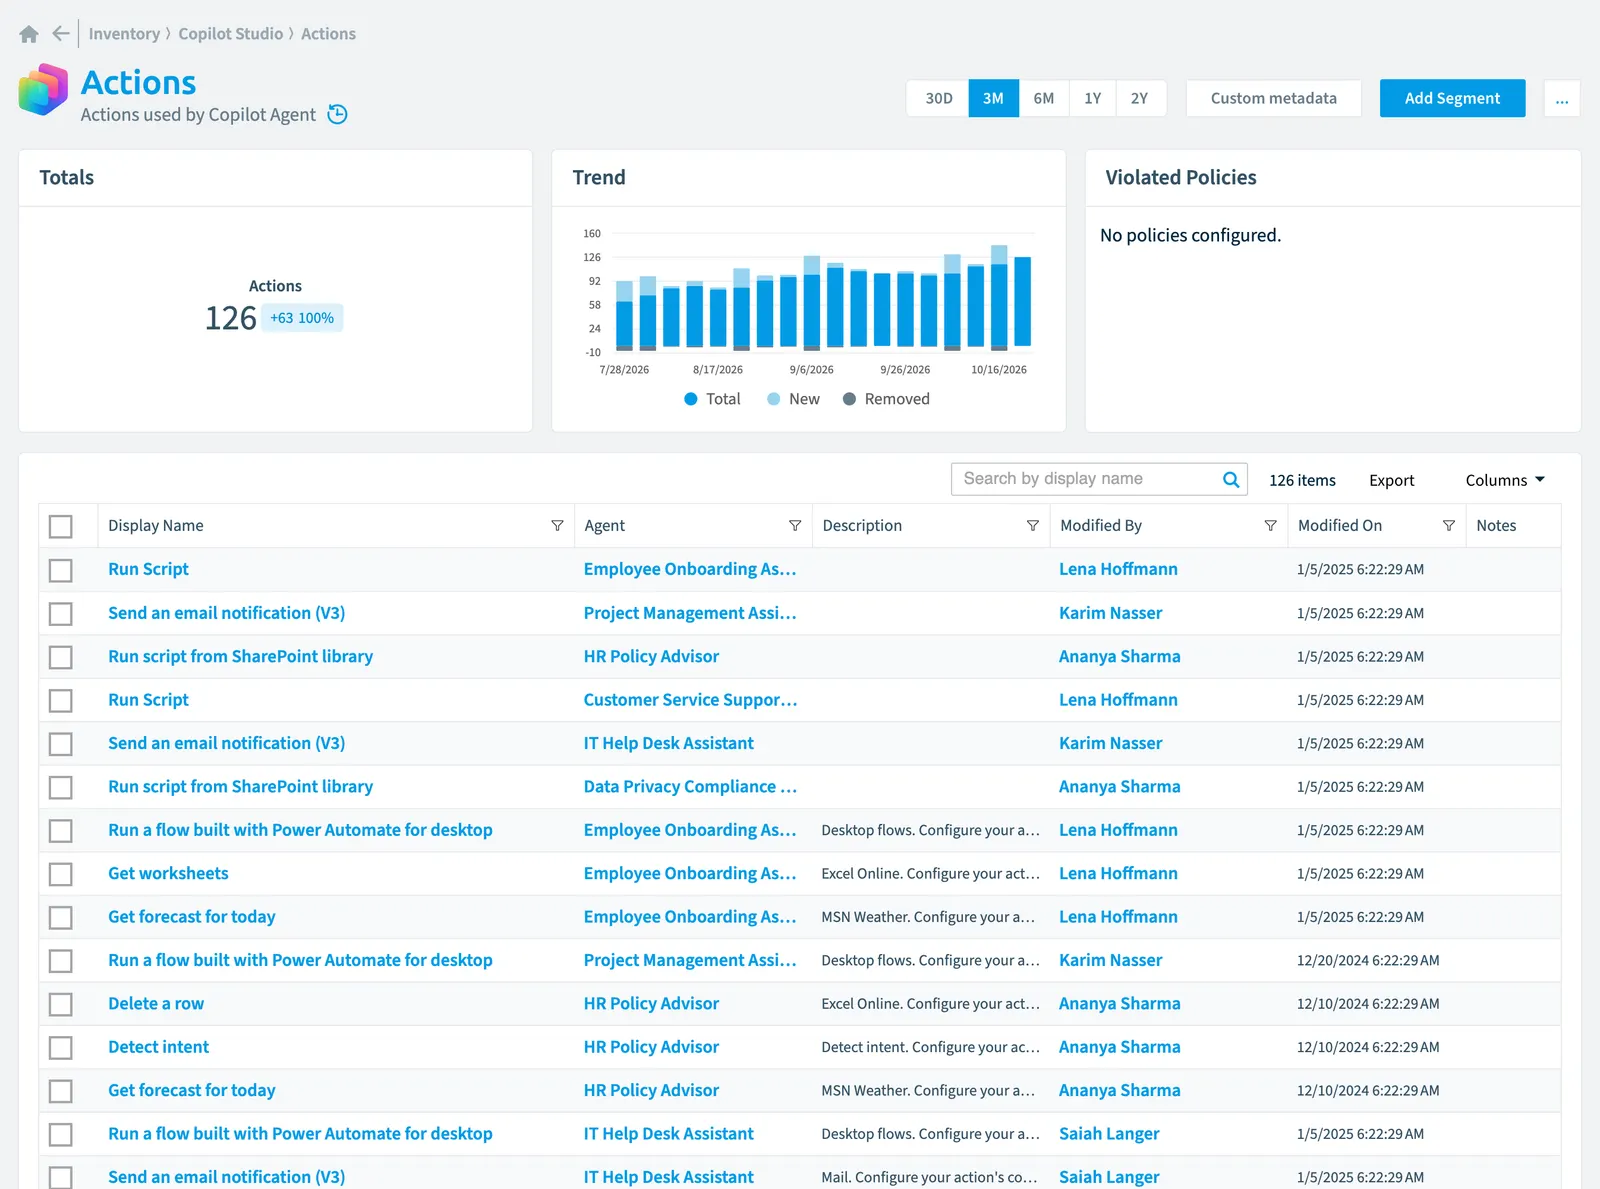The height and width of the screenshot is (1189, 1600).
Task: Click the Add Segment button
Action: point(1452,98)
